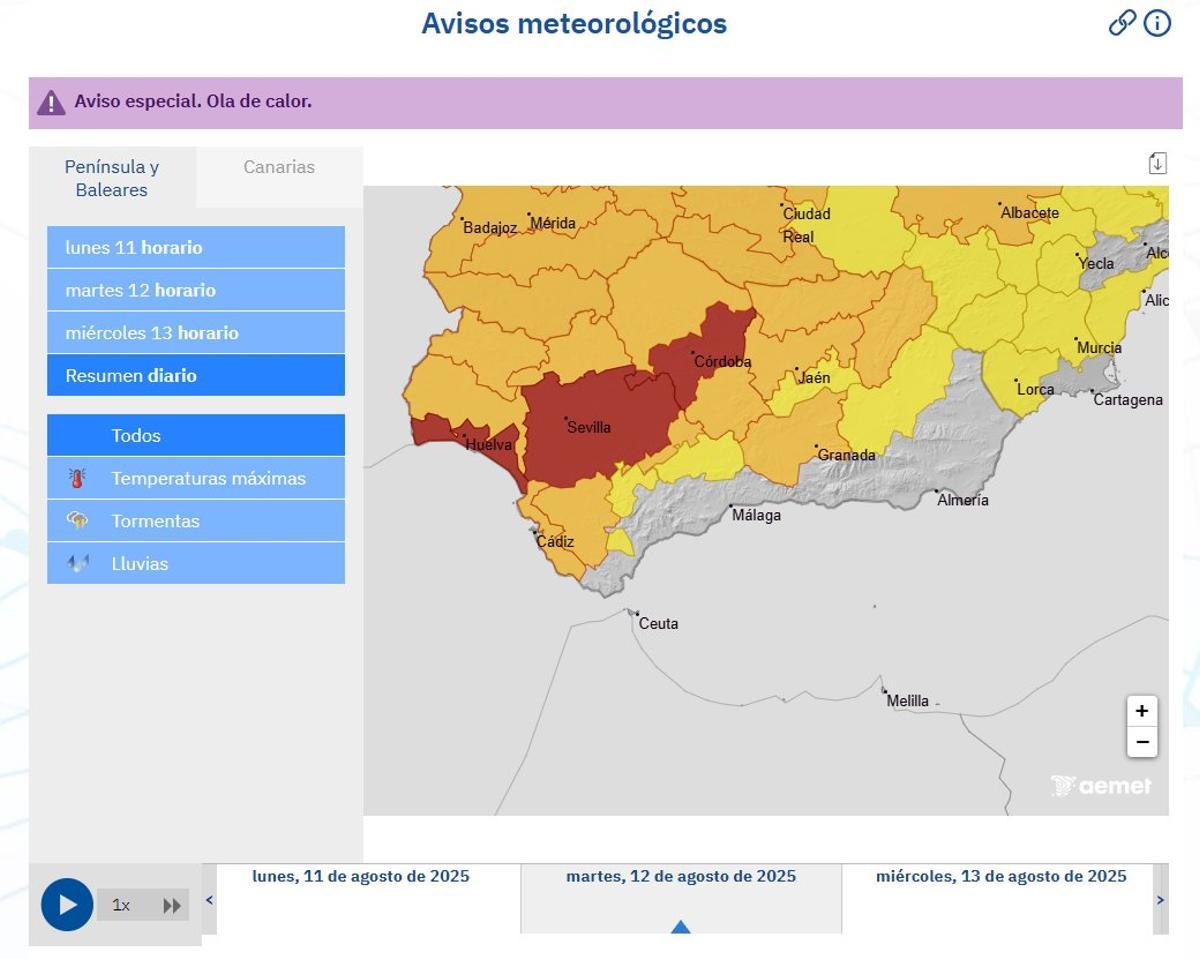The height and width of the screenshot is (959, 1200).
Task: Enable the Todos warnings filter
Action: 136,435
